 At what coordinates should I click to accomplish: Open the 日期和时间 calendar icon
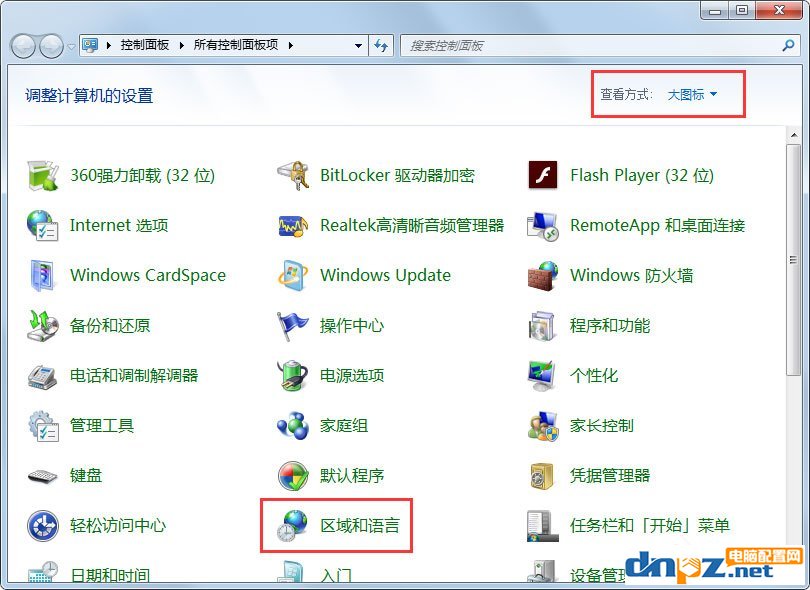42,574
